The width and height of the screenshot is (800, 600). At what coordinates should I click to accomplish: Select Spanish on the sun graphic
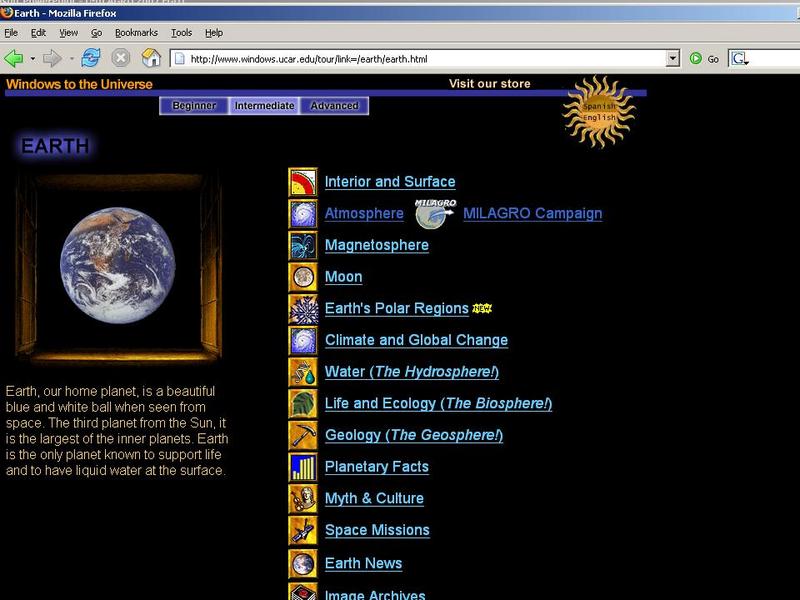(599, 106)
